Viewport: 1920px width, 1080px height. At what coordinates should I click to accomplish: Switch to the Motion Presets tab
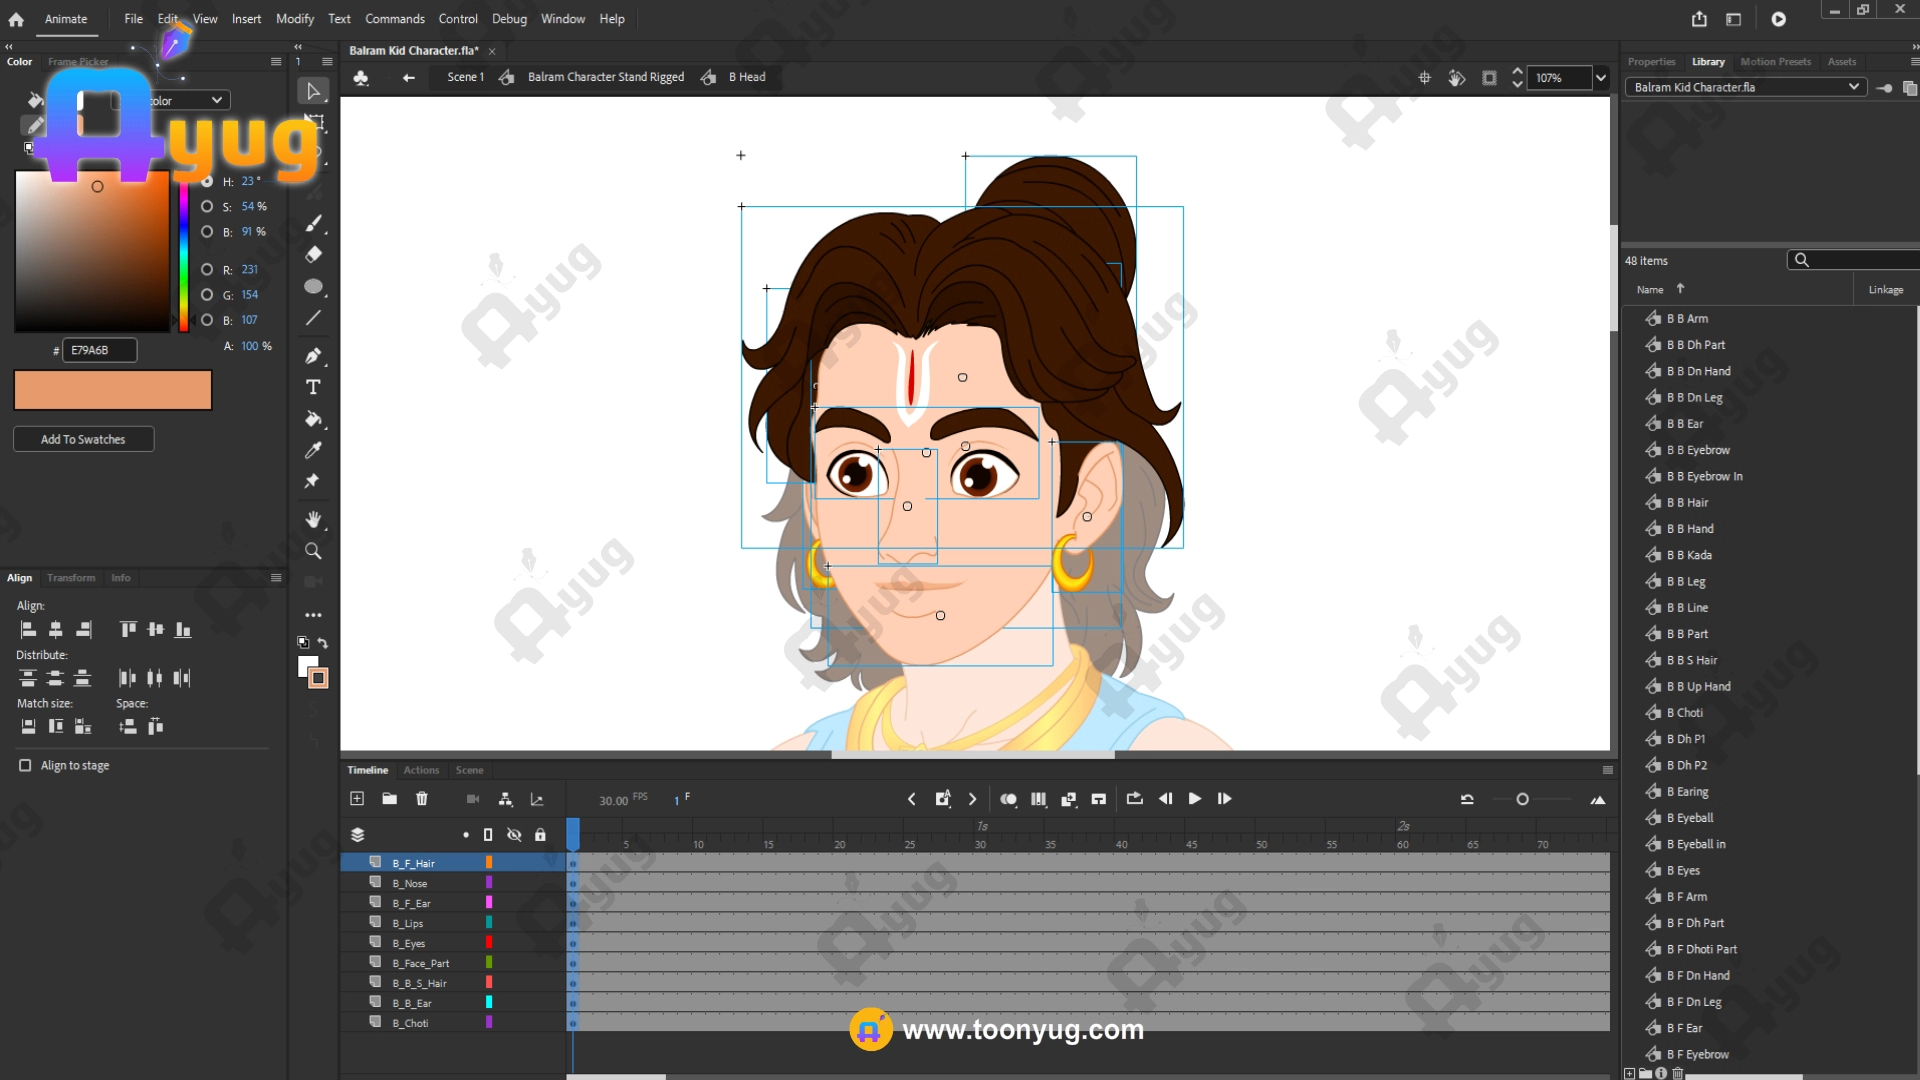coord(1775,62)
